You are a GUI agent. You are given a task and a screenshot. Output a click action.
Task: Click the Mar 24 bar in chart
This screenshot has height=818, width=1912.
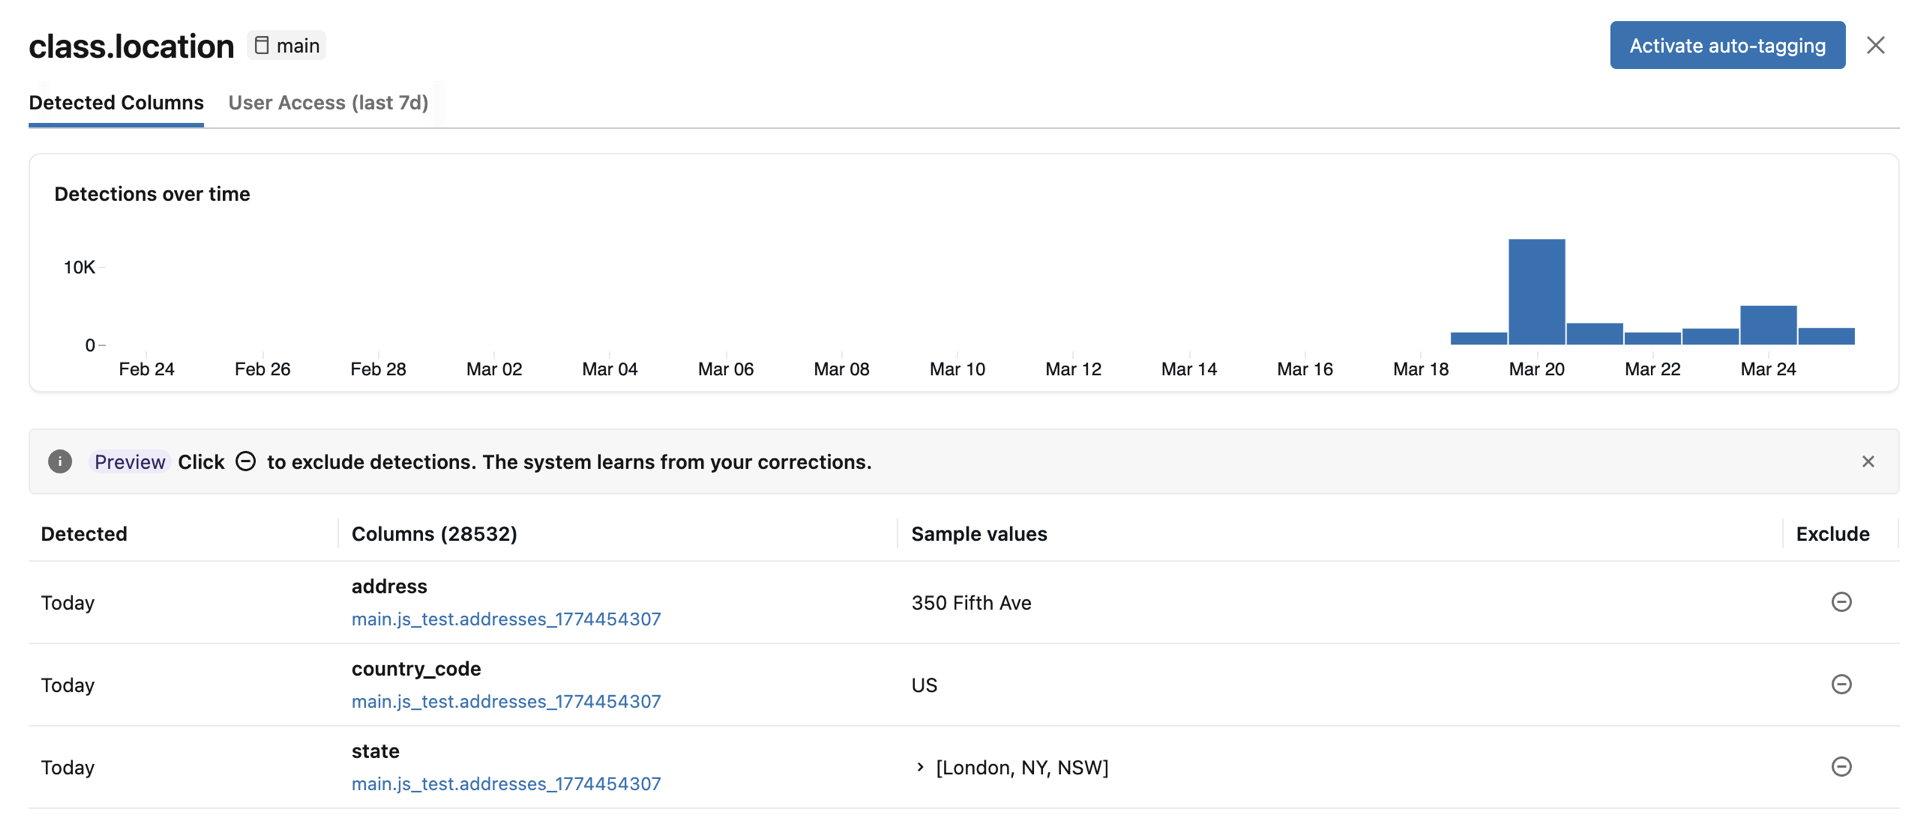pyautogui.click(x=1767, y=325)
